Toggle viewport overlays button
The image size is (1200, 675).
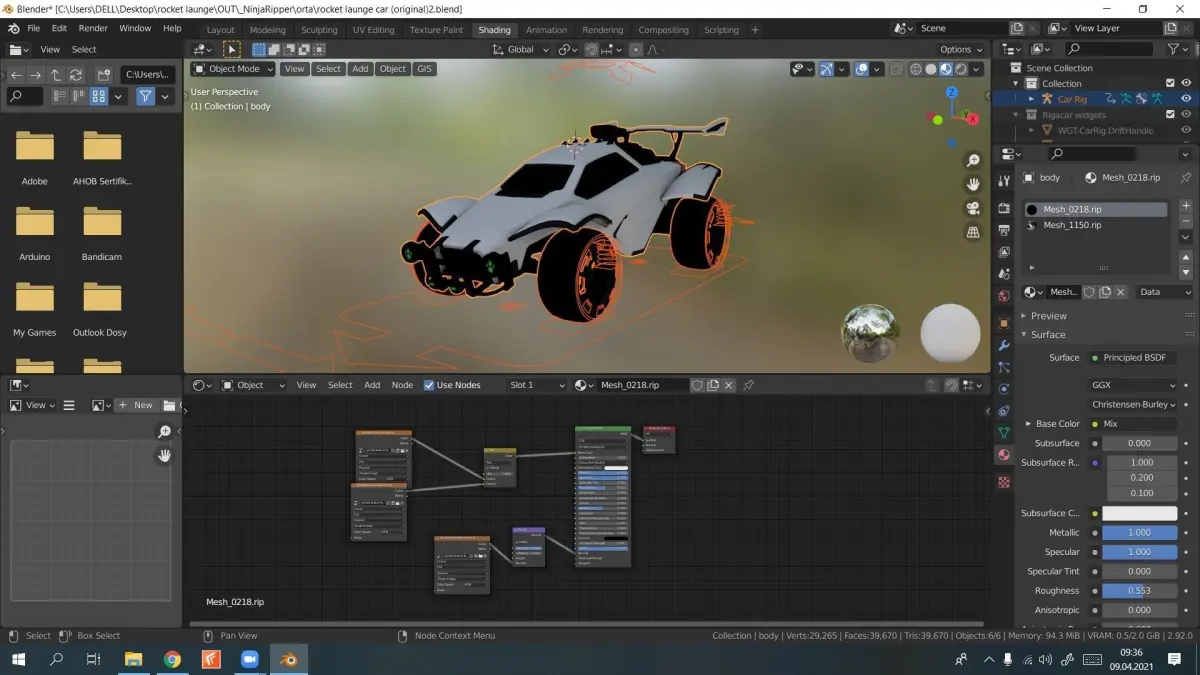[861, 69]
